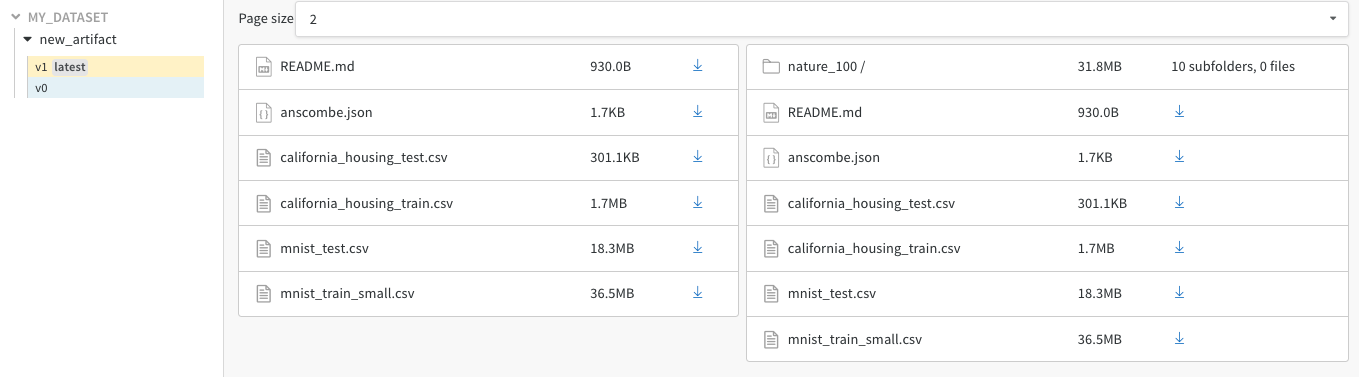Select version v1 latest
Screen dimensions: 1359x377
click(x=116, y=67)
